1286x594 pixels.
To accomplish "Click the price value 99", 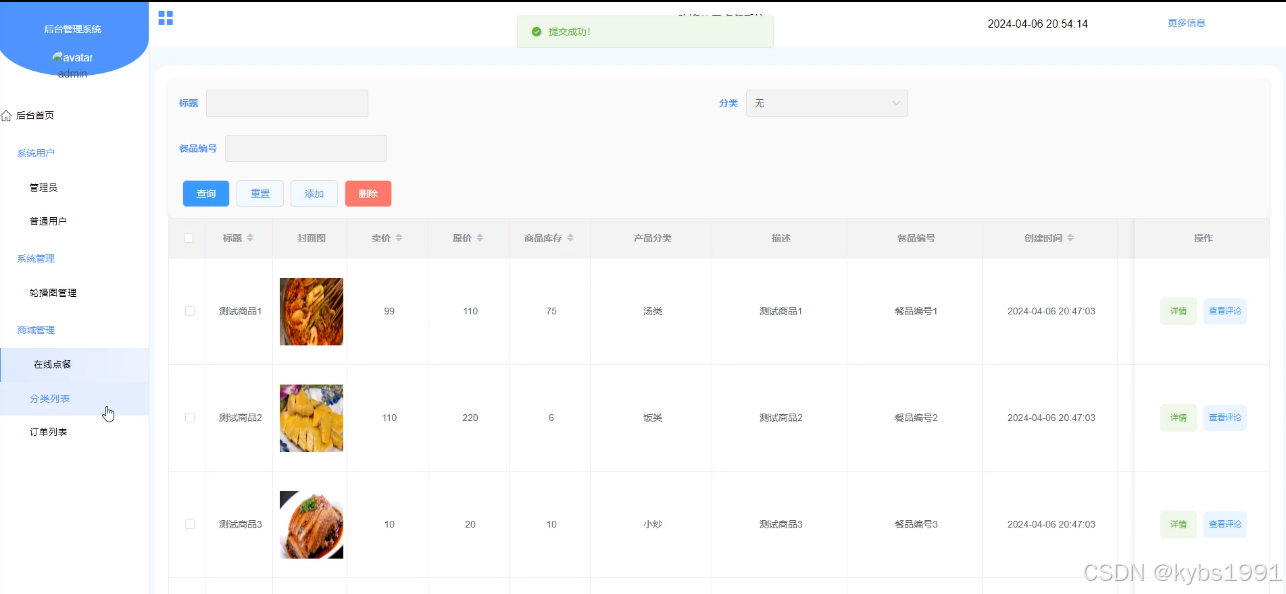I will click(389, 311).
